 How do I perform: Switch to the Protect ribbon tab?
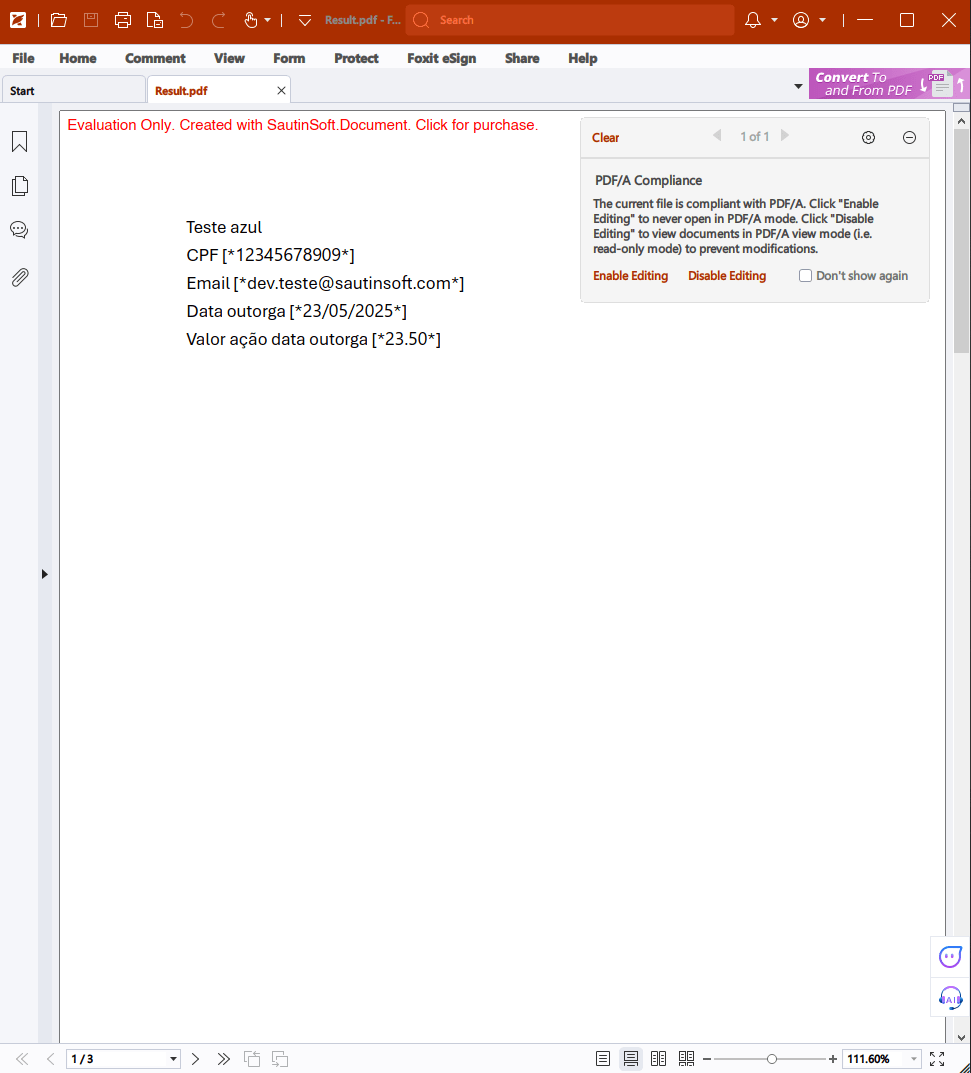click(356, 58)
